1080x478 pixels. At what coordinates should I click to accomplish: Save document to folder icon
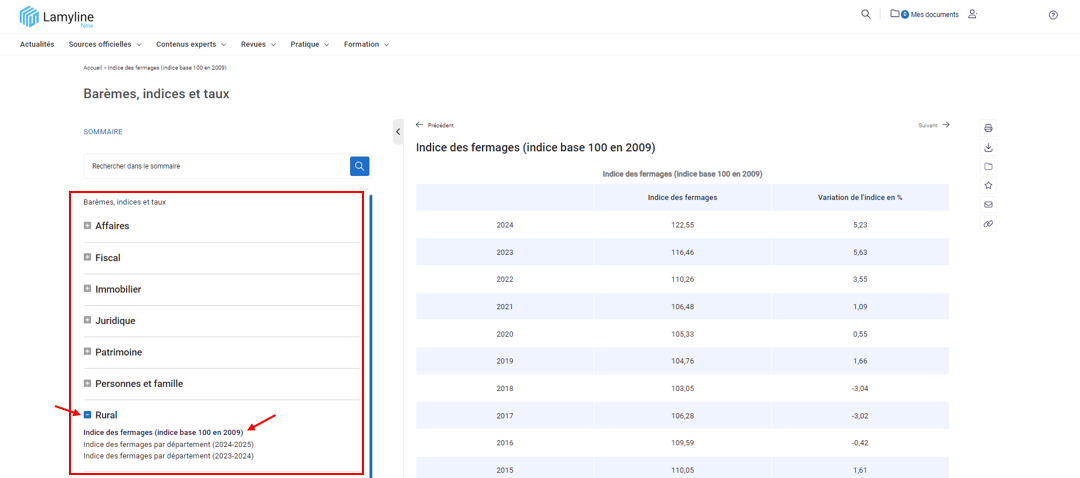tap(988, 166)
